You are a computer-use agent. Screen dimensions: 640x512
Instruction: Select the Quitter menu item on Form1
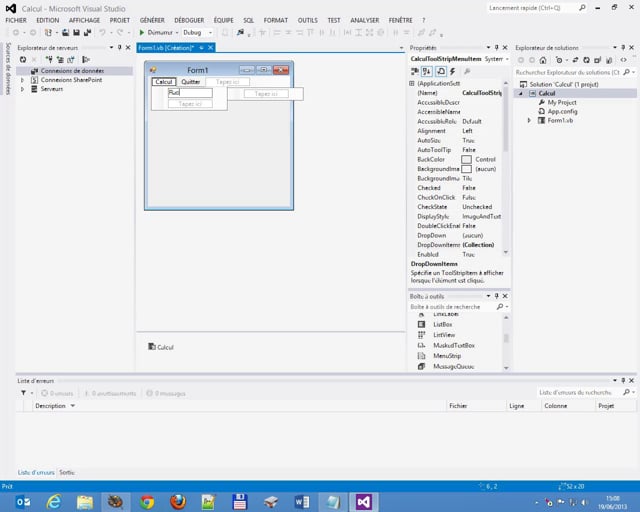coord(191,82)
